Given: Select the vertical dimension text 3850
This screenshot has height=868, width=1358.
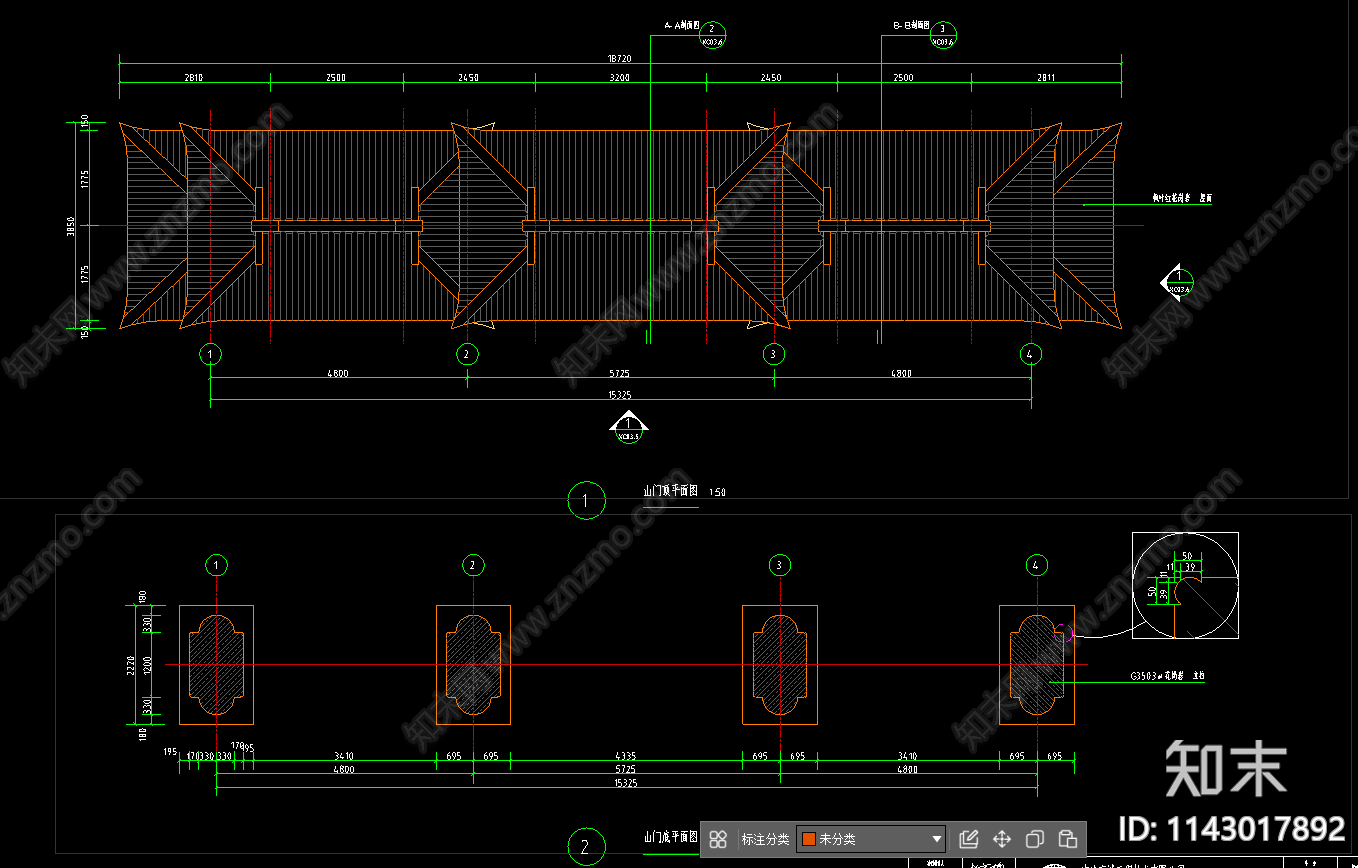Looking at the screenshot, I should [x=71, y=225].
